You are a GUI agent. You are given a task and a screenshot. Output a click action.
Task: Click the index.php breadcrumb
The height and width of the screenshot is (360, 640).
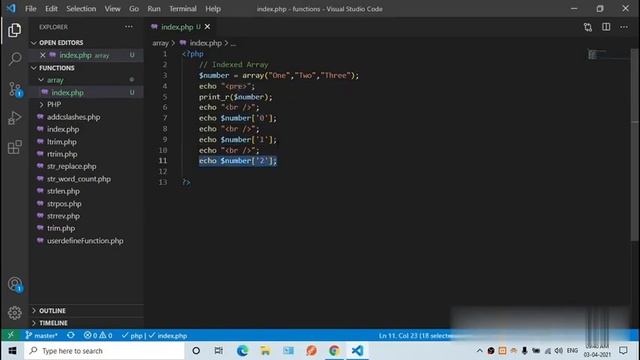click(x=205, y=43)
